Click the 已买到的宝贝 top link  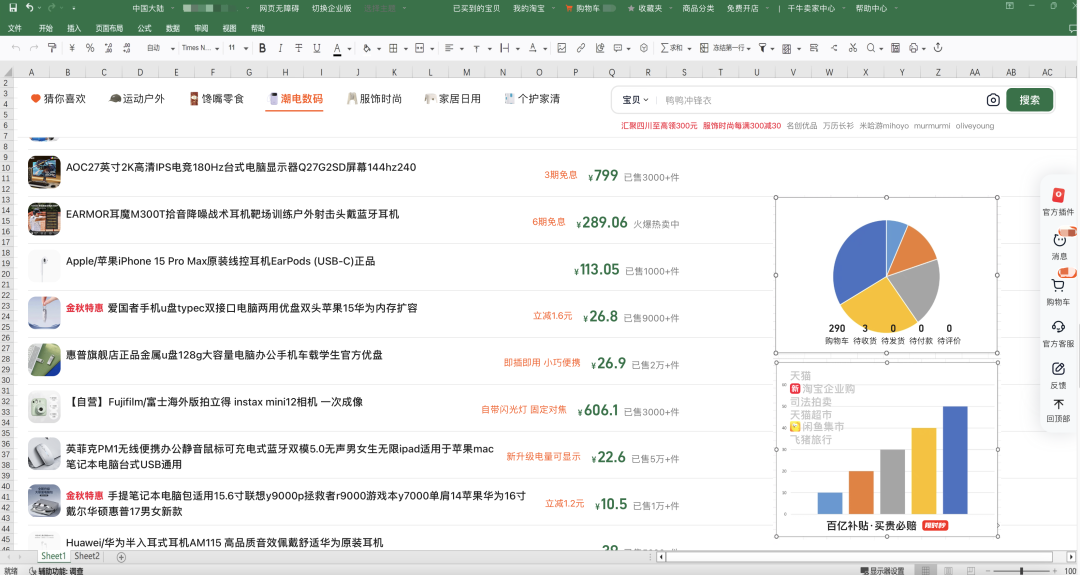475,8
